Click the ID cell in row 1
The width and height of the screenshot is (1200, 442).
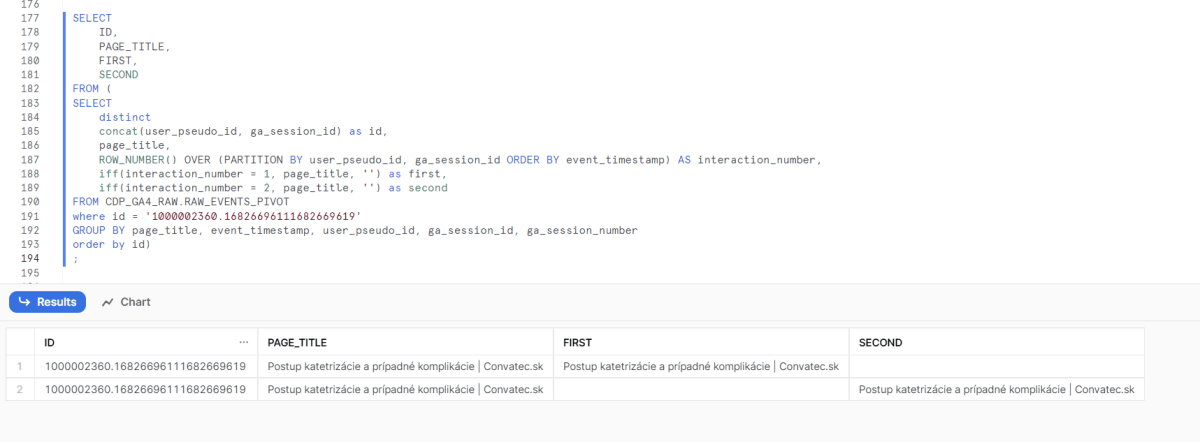[x=145, y=366]
